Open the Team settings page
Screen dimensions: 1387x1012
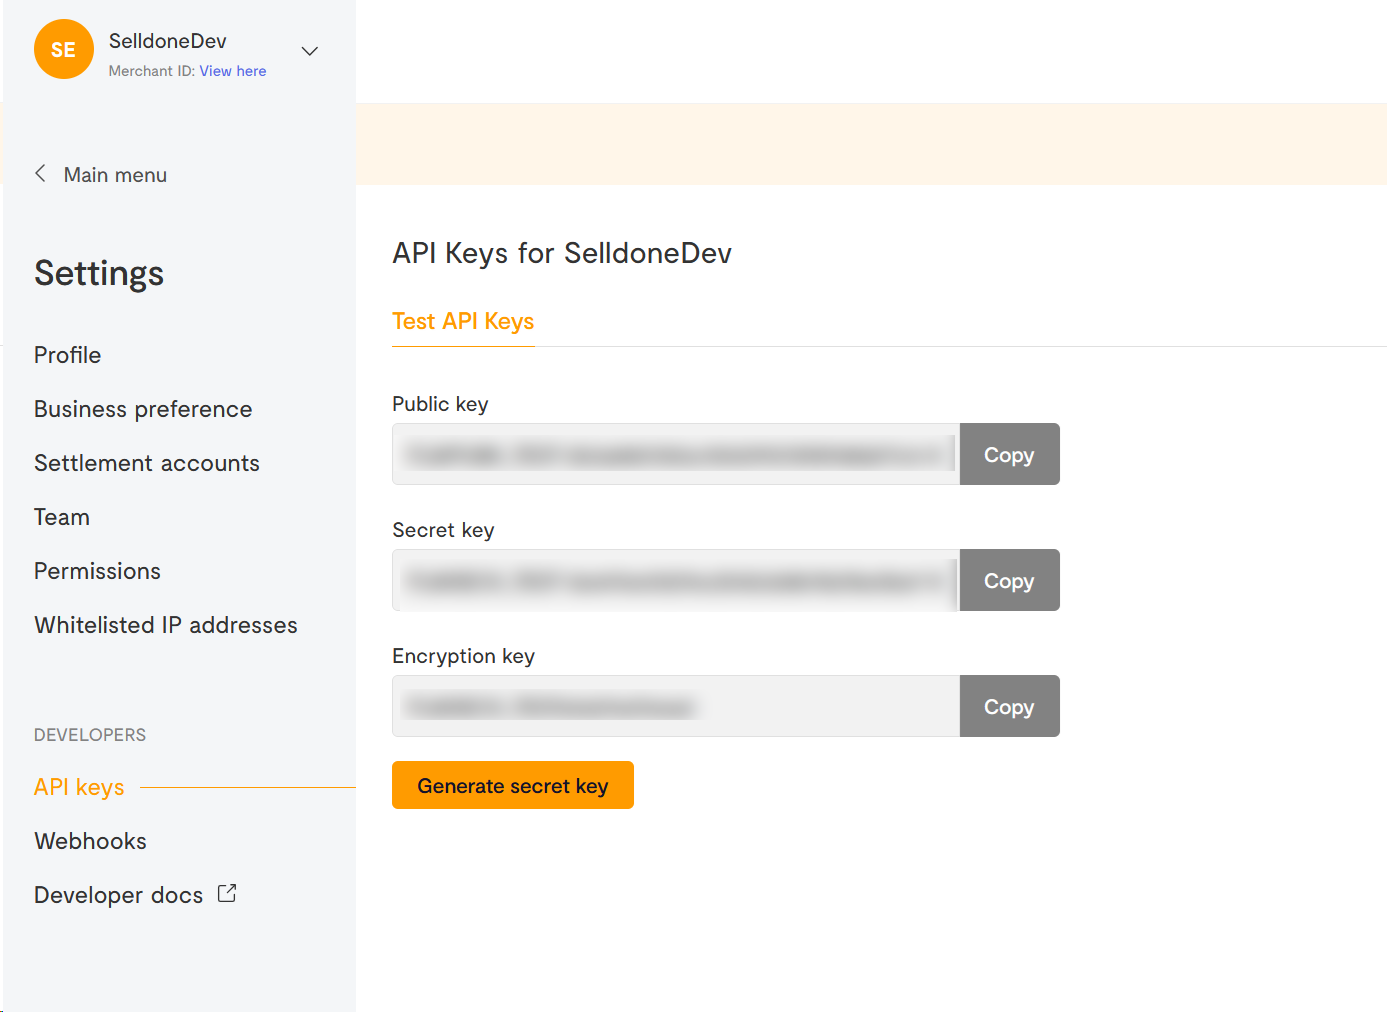[62, 517]
